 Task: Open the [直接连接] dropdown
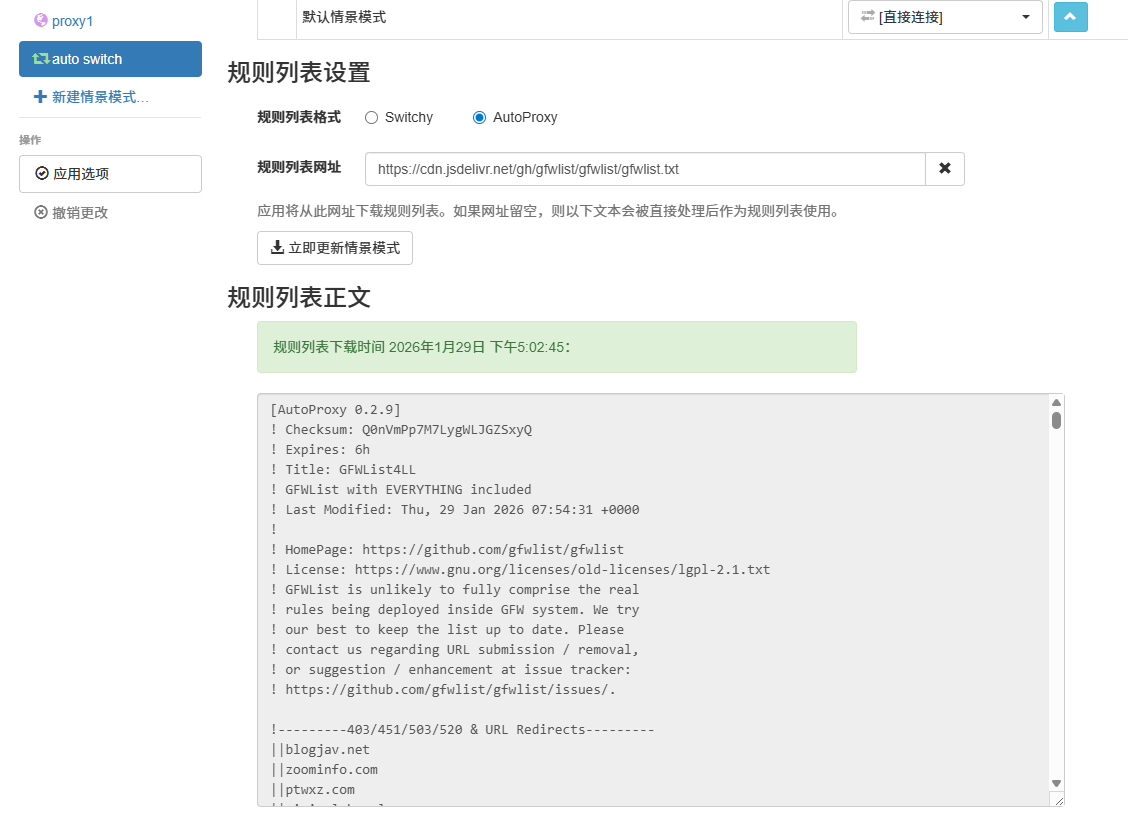point(1025,17)
